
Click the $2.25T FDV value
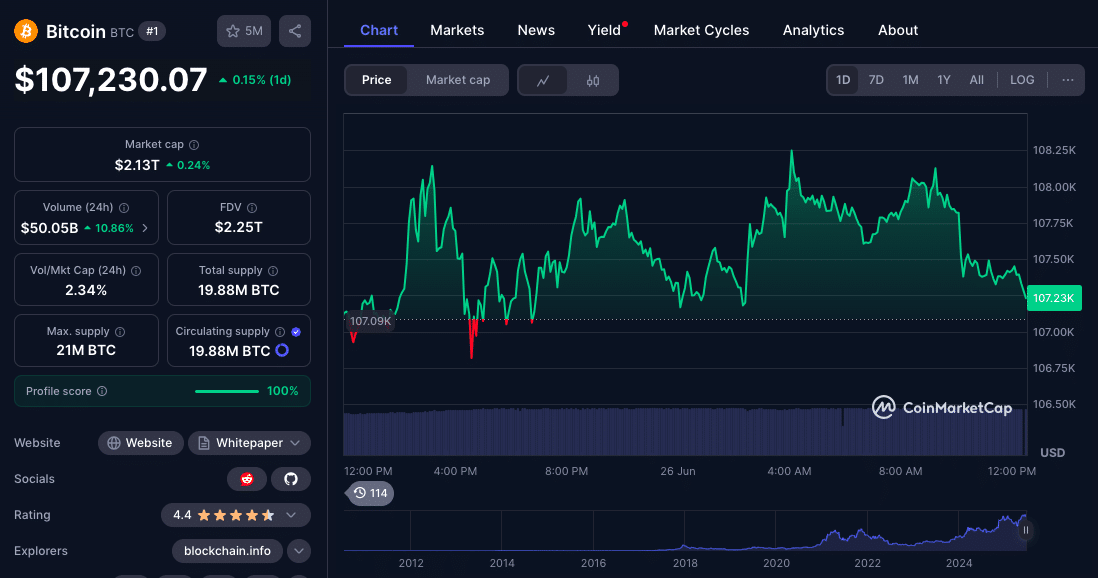coord(239,227)
